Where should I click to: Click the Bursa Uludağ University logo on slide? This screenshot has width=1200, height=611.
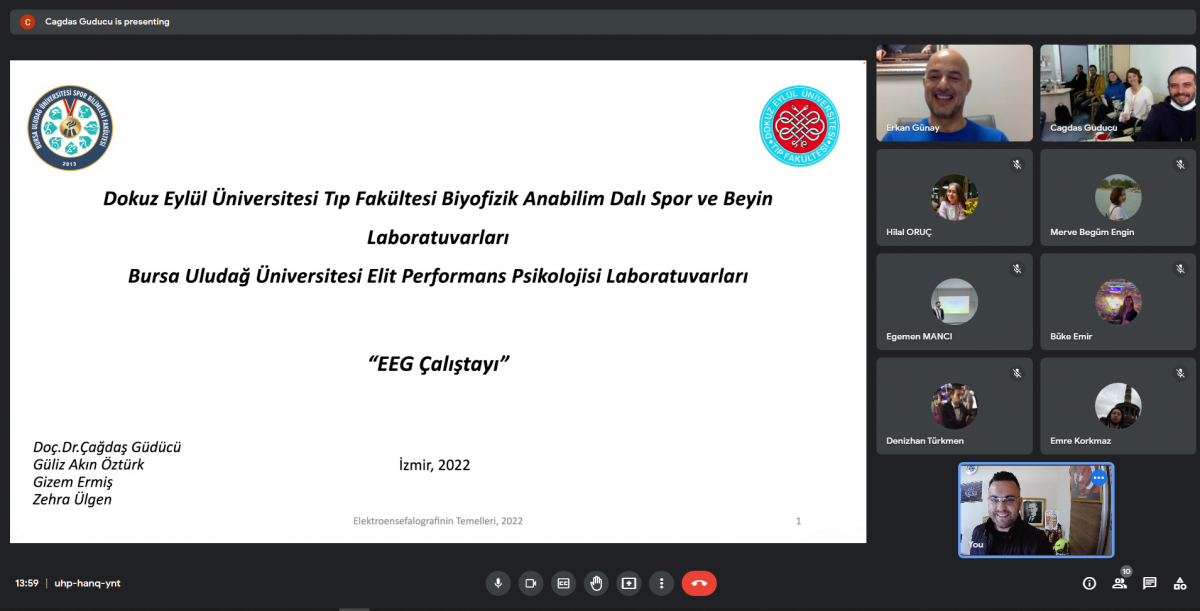pos(70,127)
